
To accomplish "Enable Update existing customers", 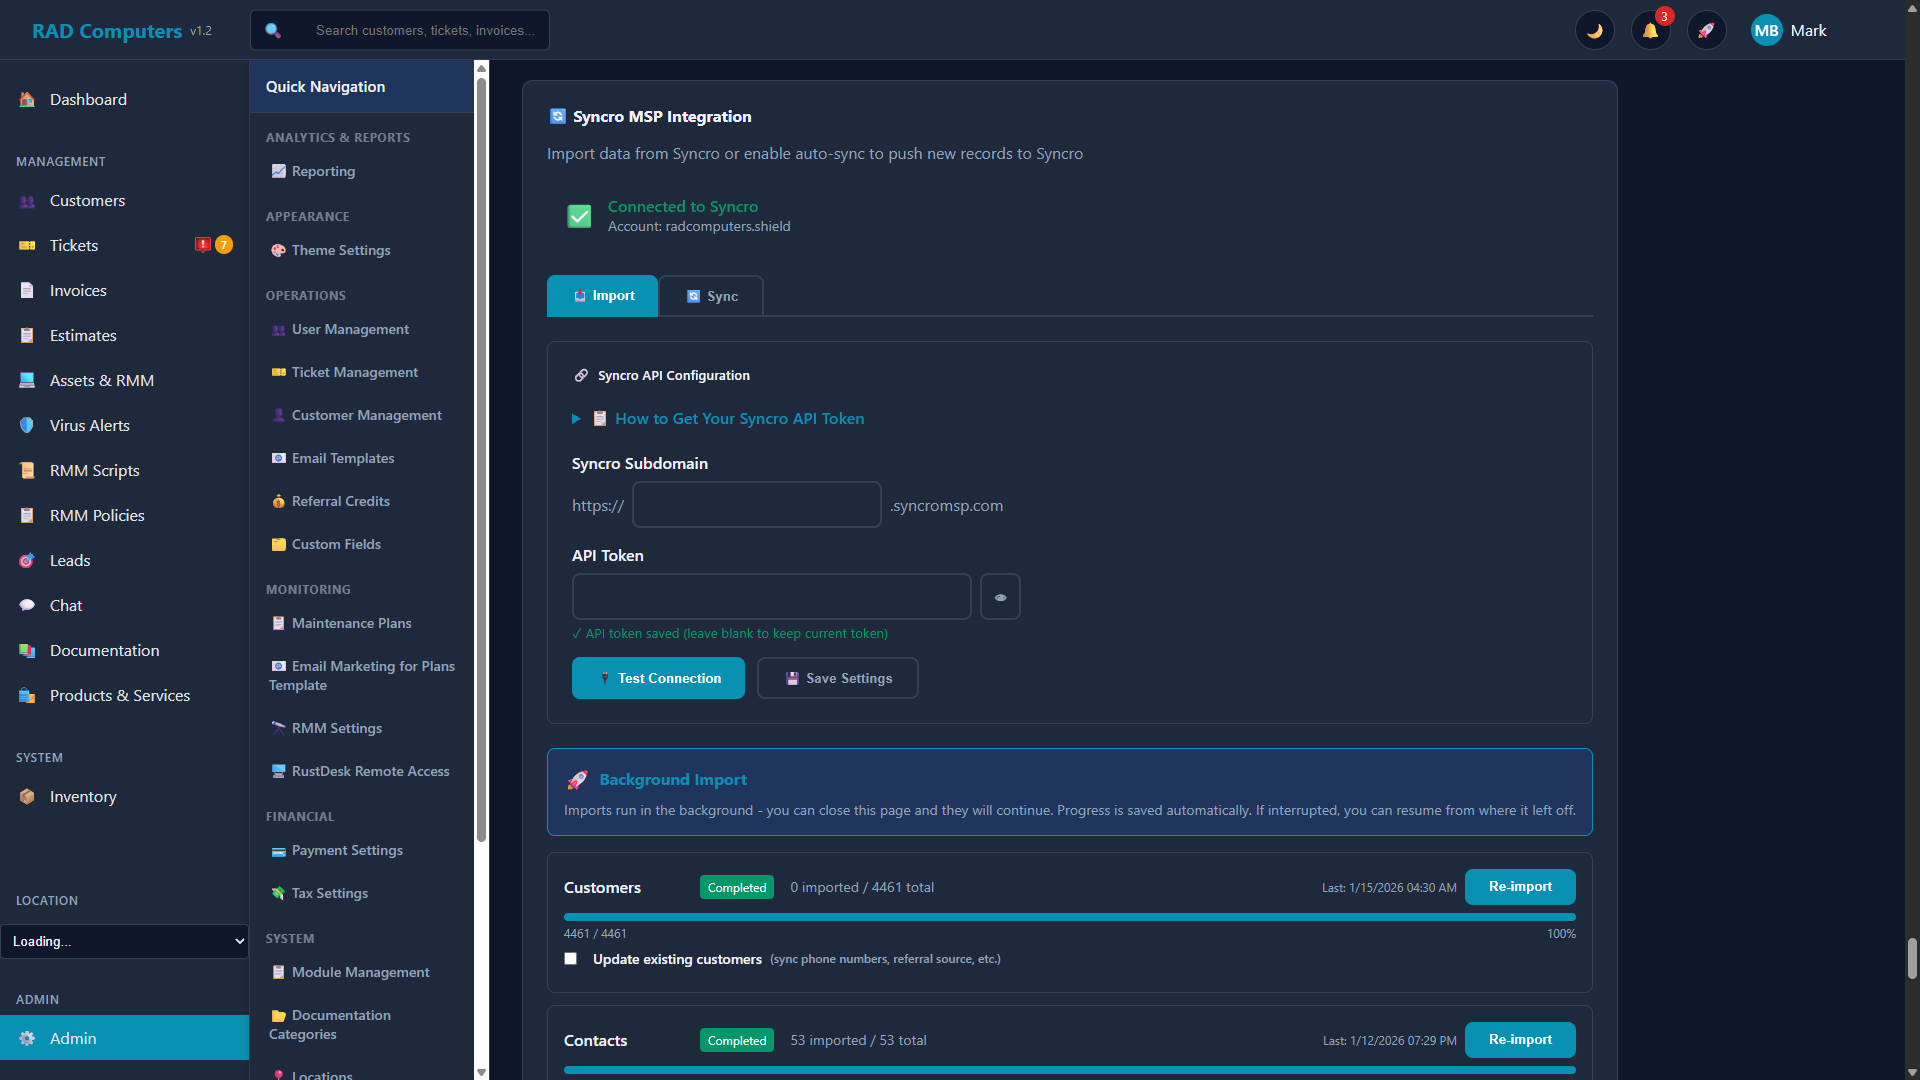I will pos(570,958).
